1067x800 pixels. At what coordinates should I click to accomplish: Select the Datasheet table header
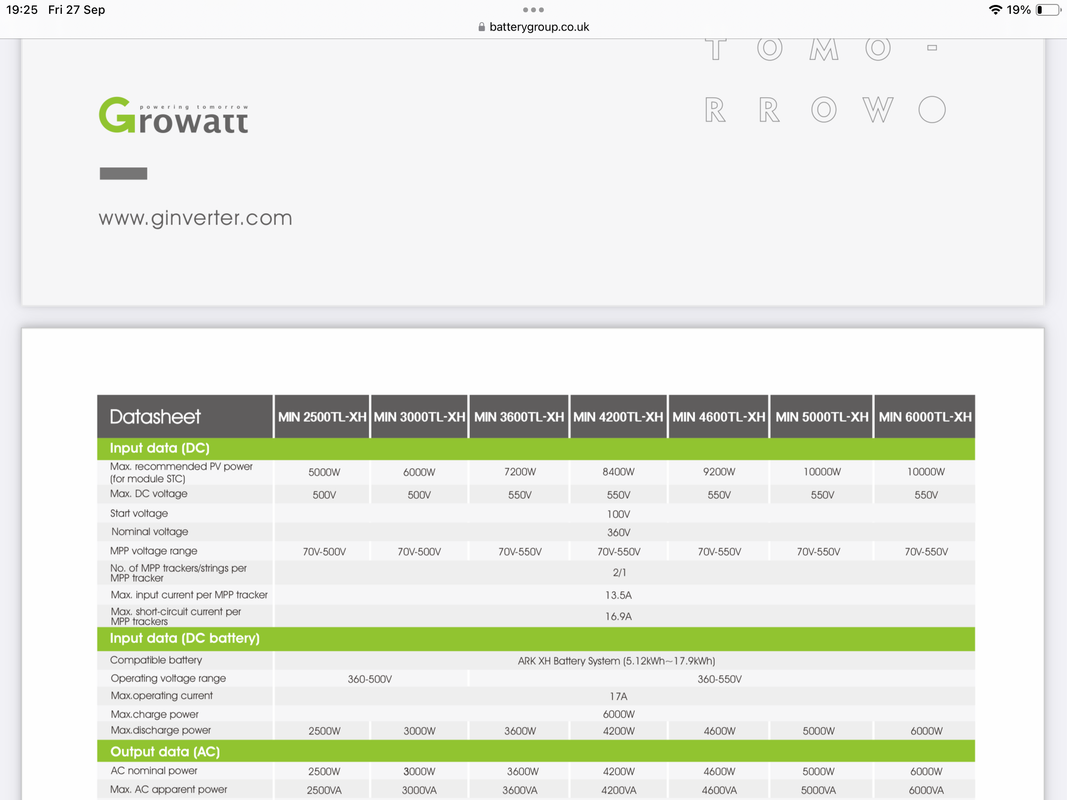tap(185, 416)
